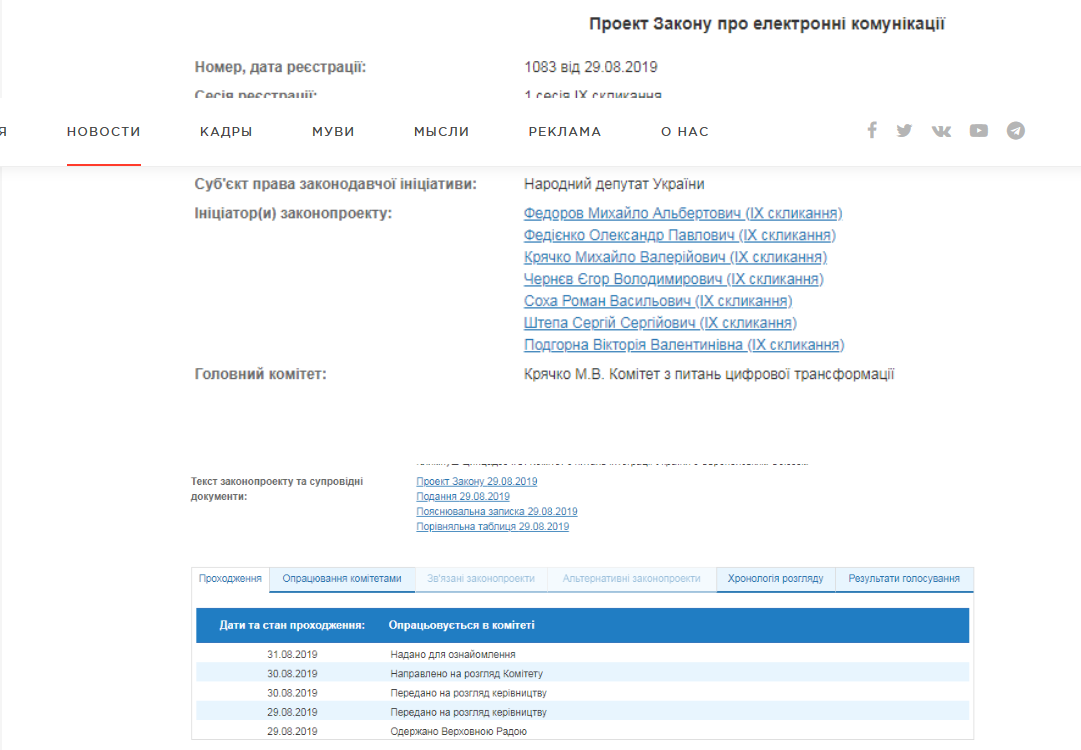This screenshot has height=750, width=1081.
Task: Select the Проходження tab
Action: tap(230, 578)
